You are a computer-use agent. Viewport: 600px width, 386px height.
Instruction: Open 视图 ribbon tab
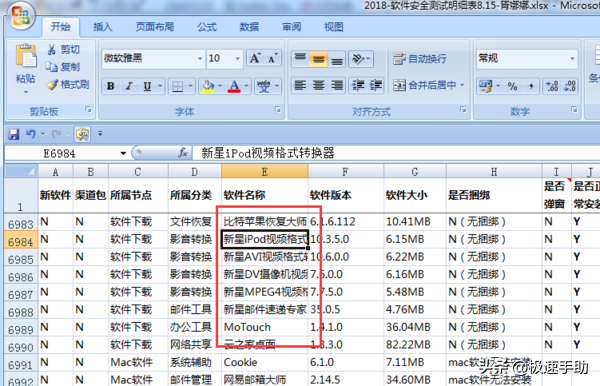[x=334, y=27]
